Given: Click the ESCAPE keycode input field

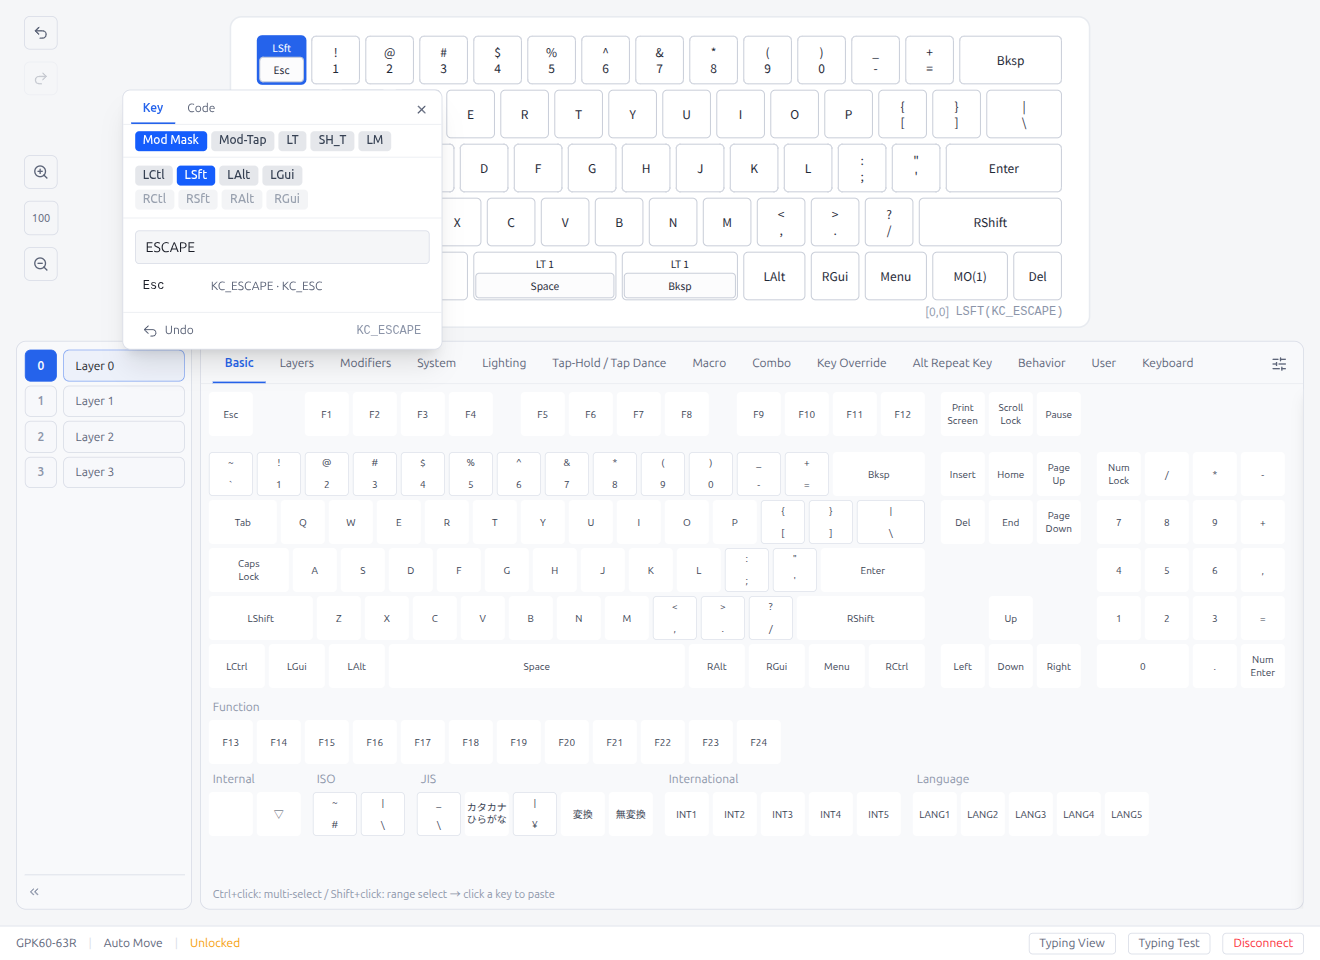Looking at the screenshot, I should click(x=282, y=247).
